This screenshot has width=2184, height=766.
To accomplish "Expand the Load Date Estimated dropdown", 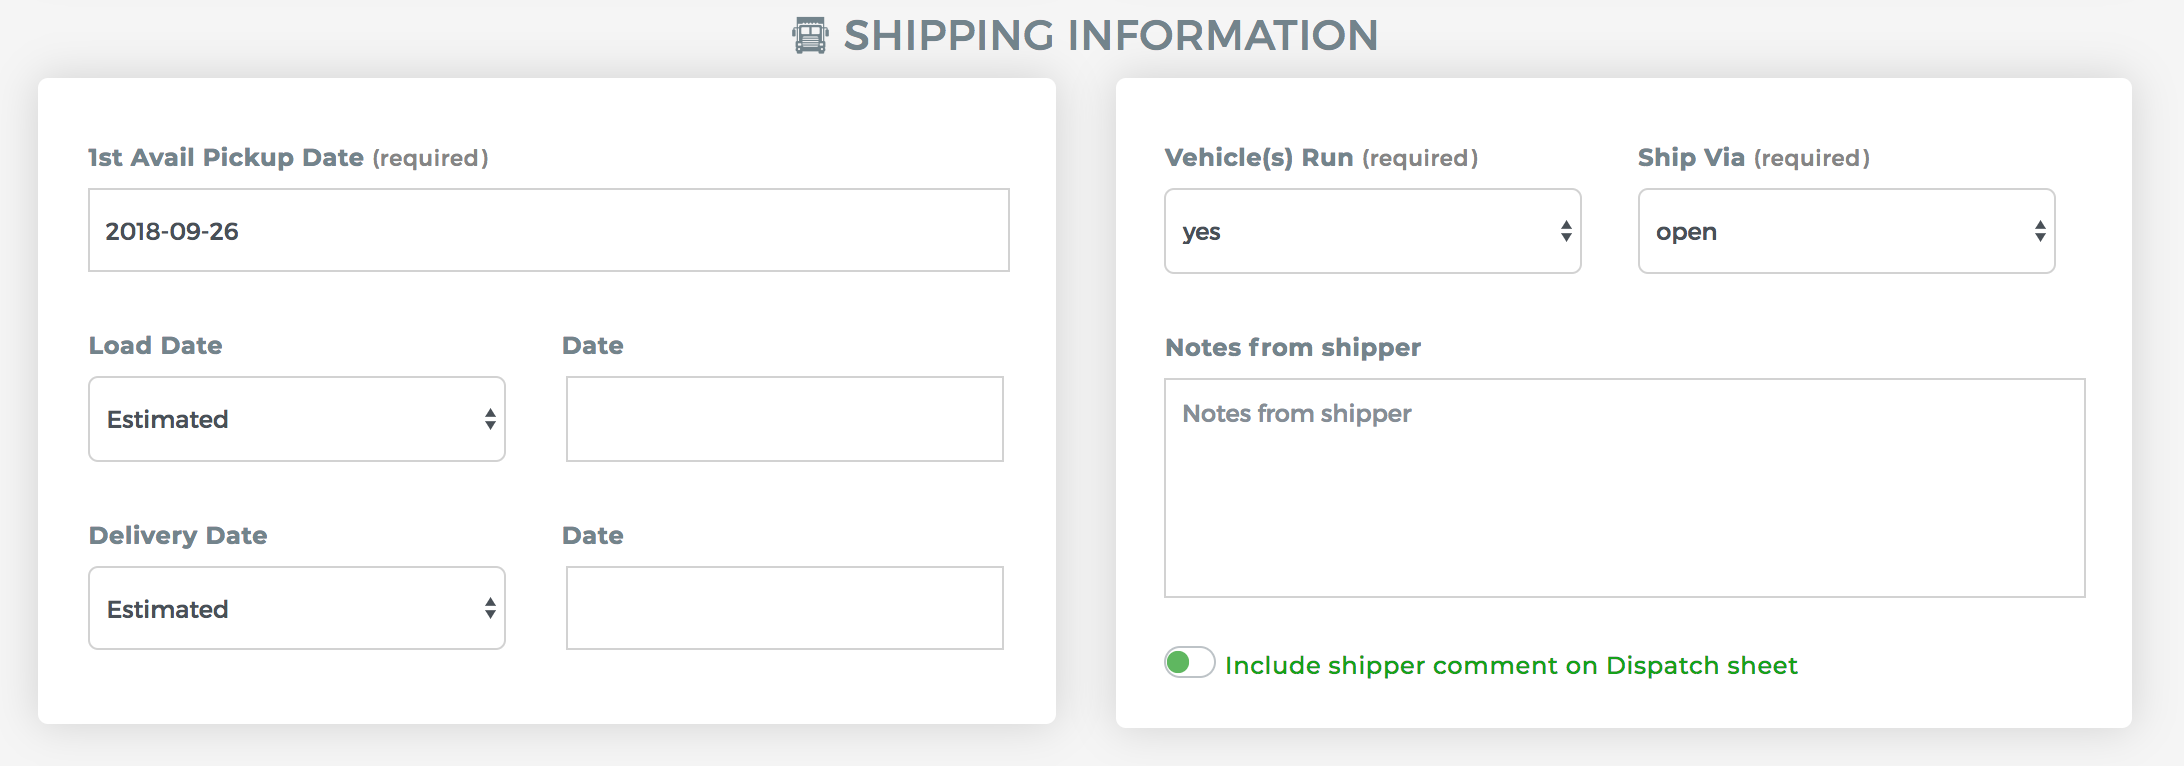I will point(297,419).
